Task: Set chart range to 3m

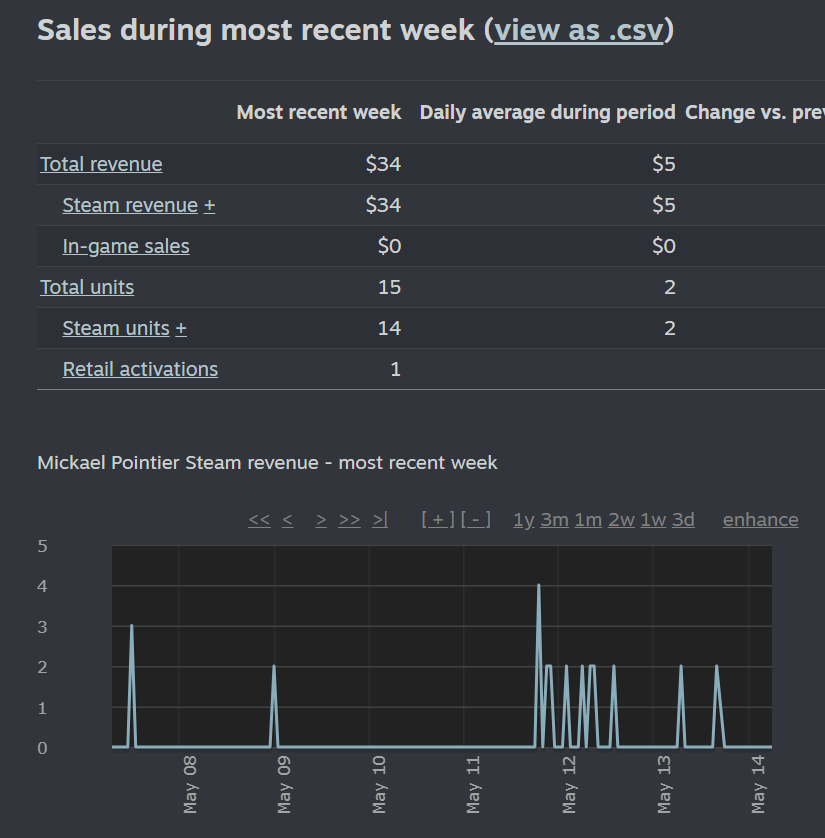Action: click(x=555, y=519)
